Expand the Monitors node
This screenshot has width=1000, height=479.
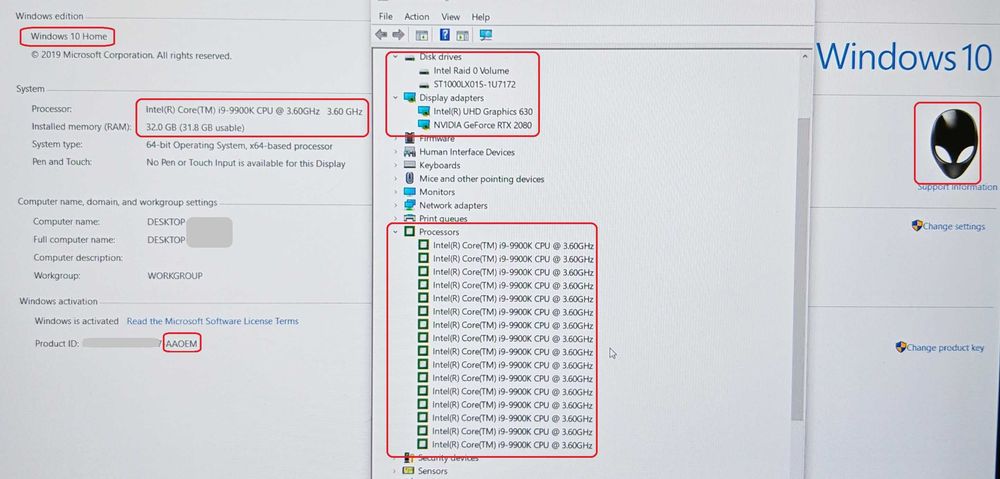click(x=395, y=192)
